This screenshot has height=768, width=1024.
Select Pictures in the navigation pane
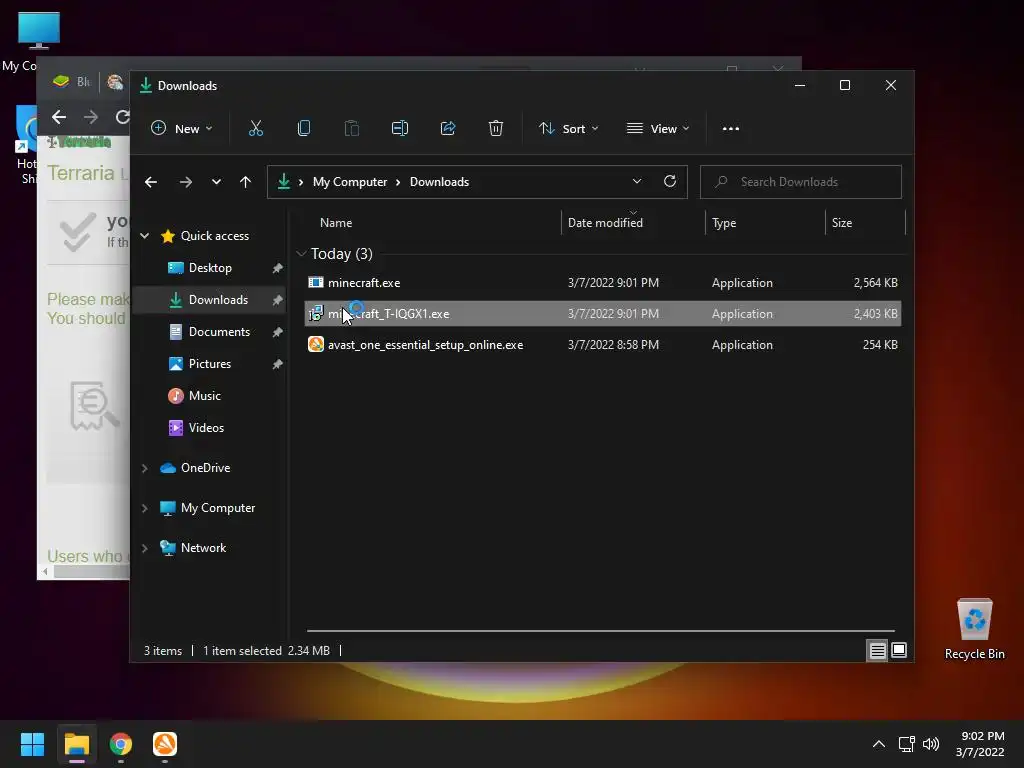[x=210, y=364]
